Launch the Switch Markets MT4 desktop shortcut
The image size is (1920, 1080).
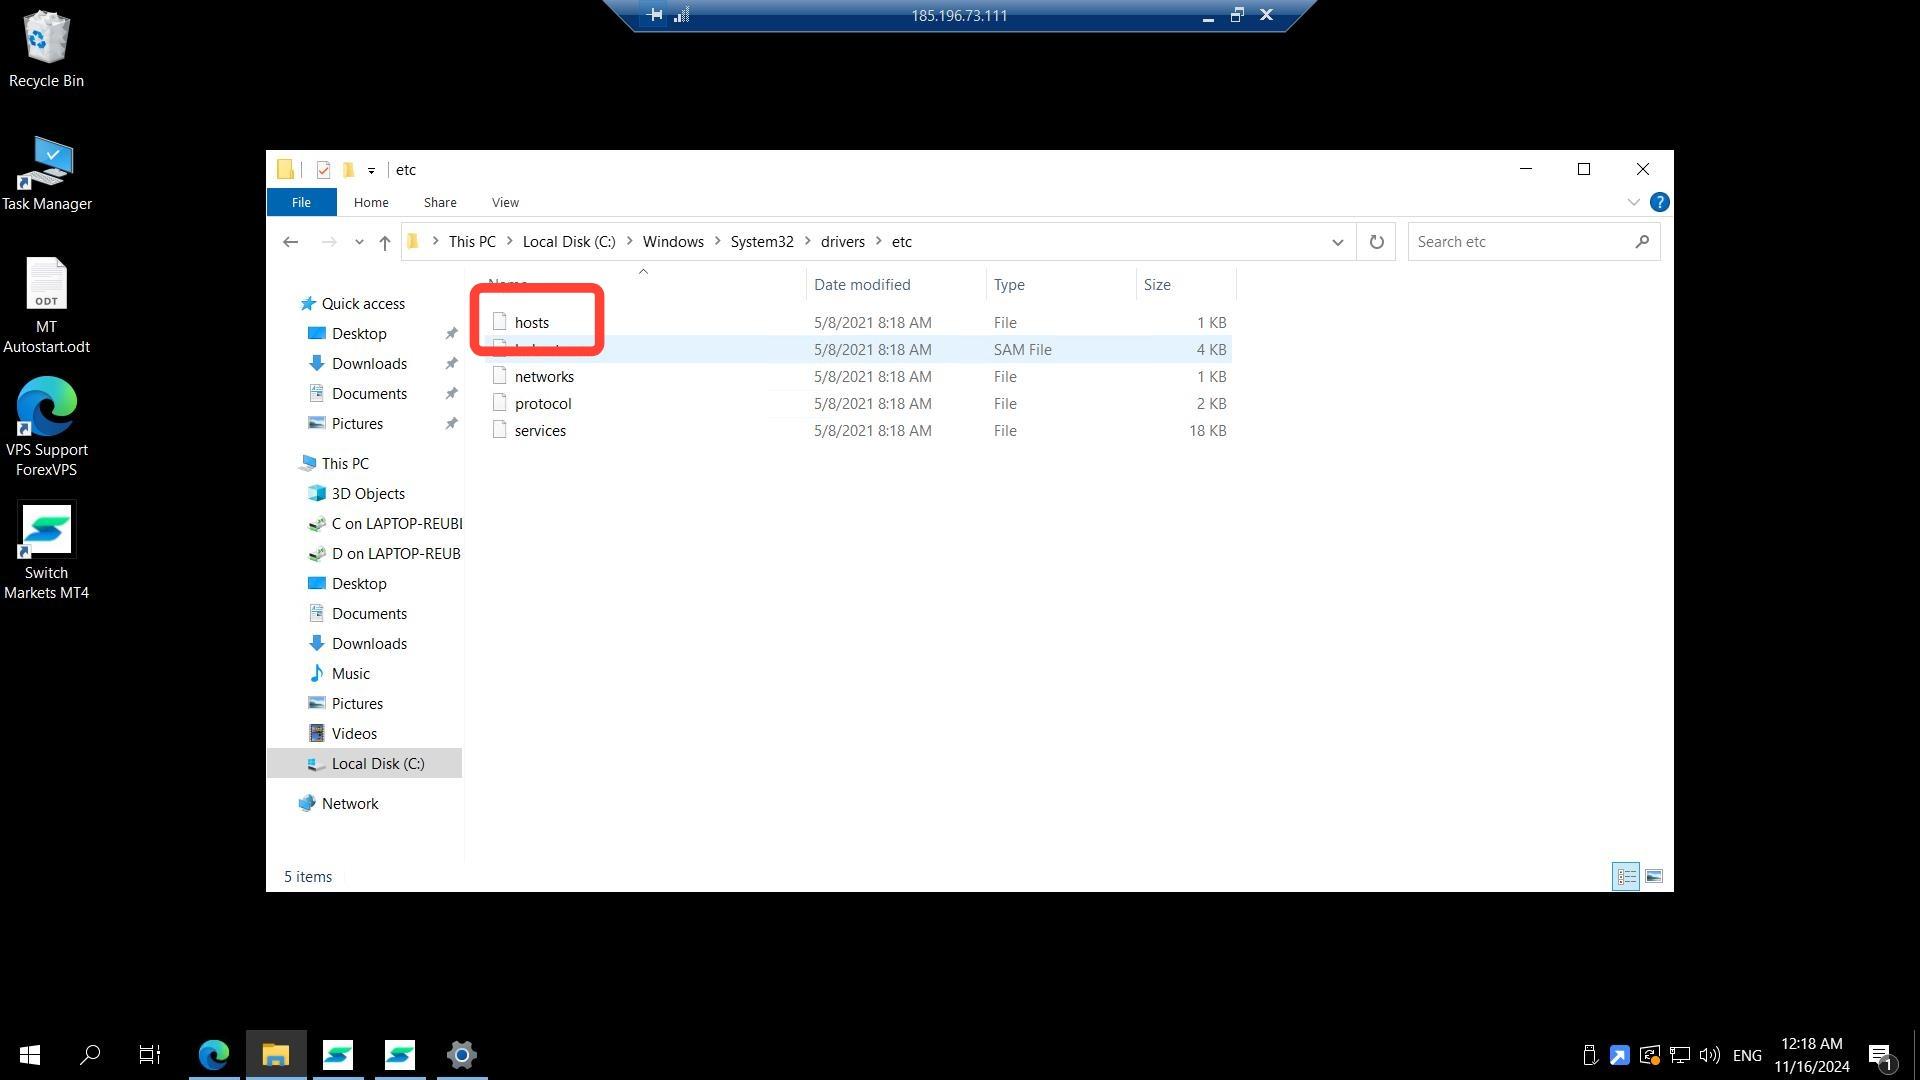pyautogui.click(x=46, y=551)
